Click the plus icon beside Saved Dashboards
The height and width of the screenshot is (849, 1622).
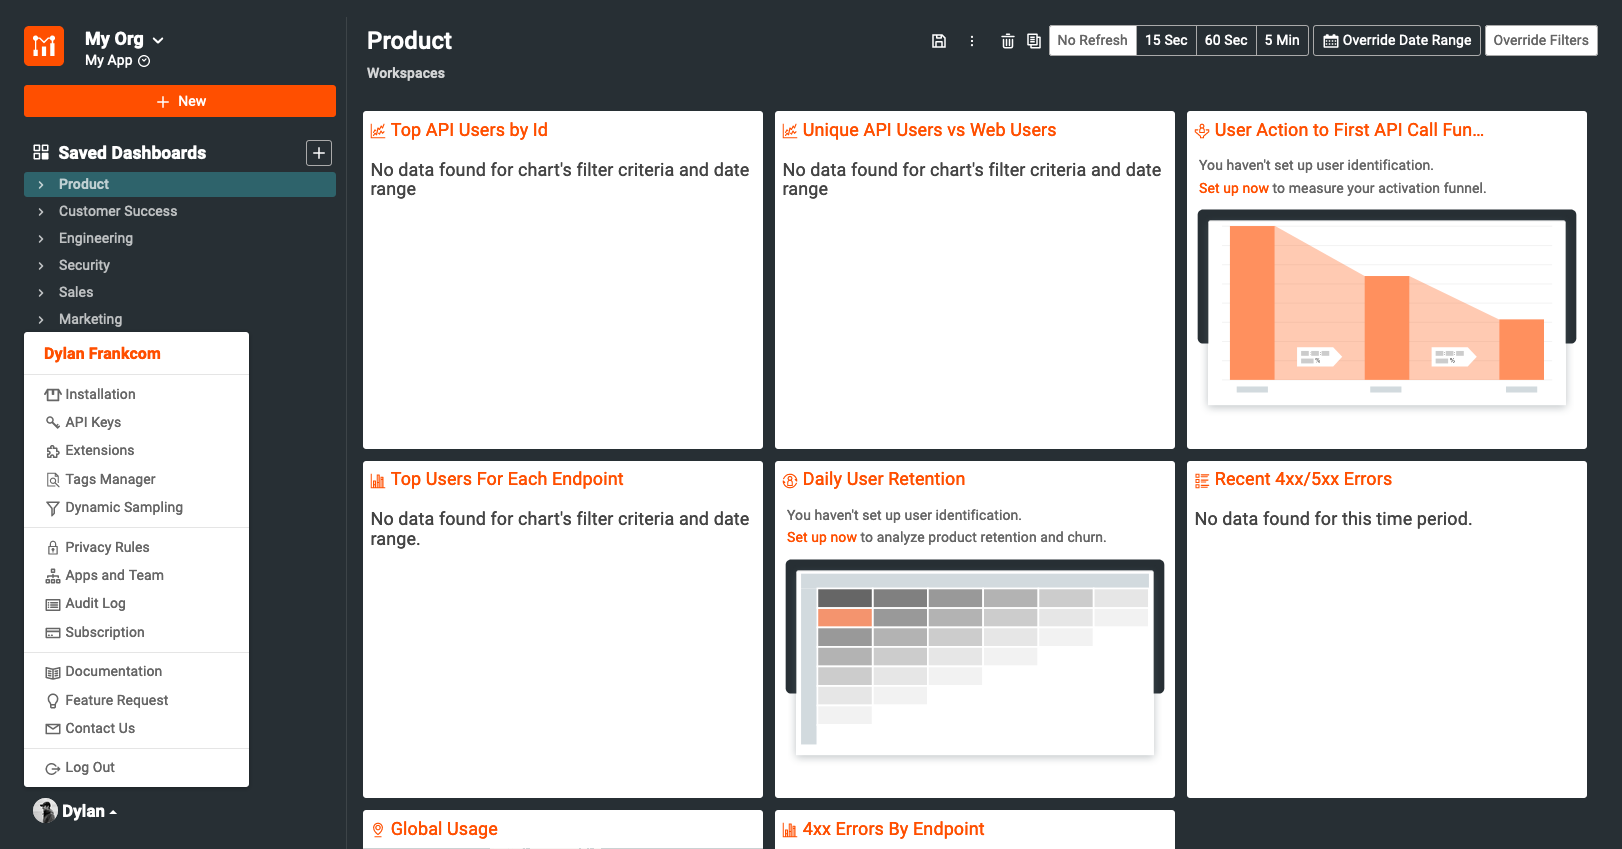tap(318, 153)
